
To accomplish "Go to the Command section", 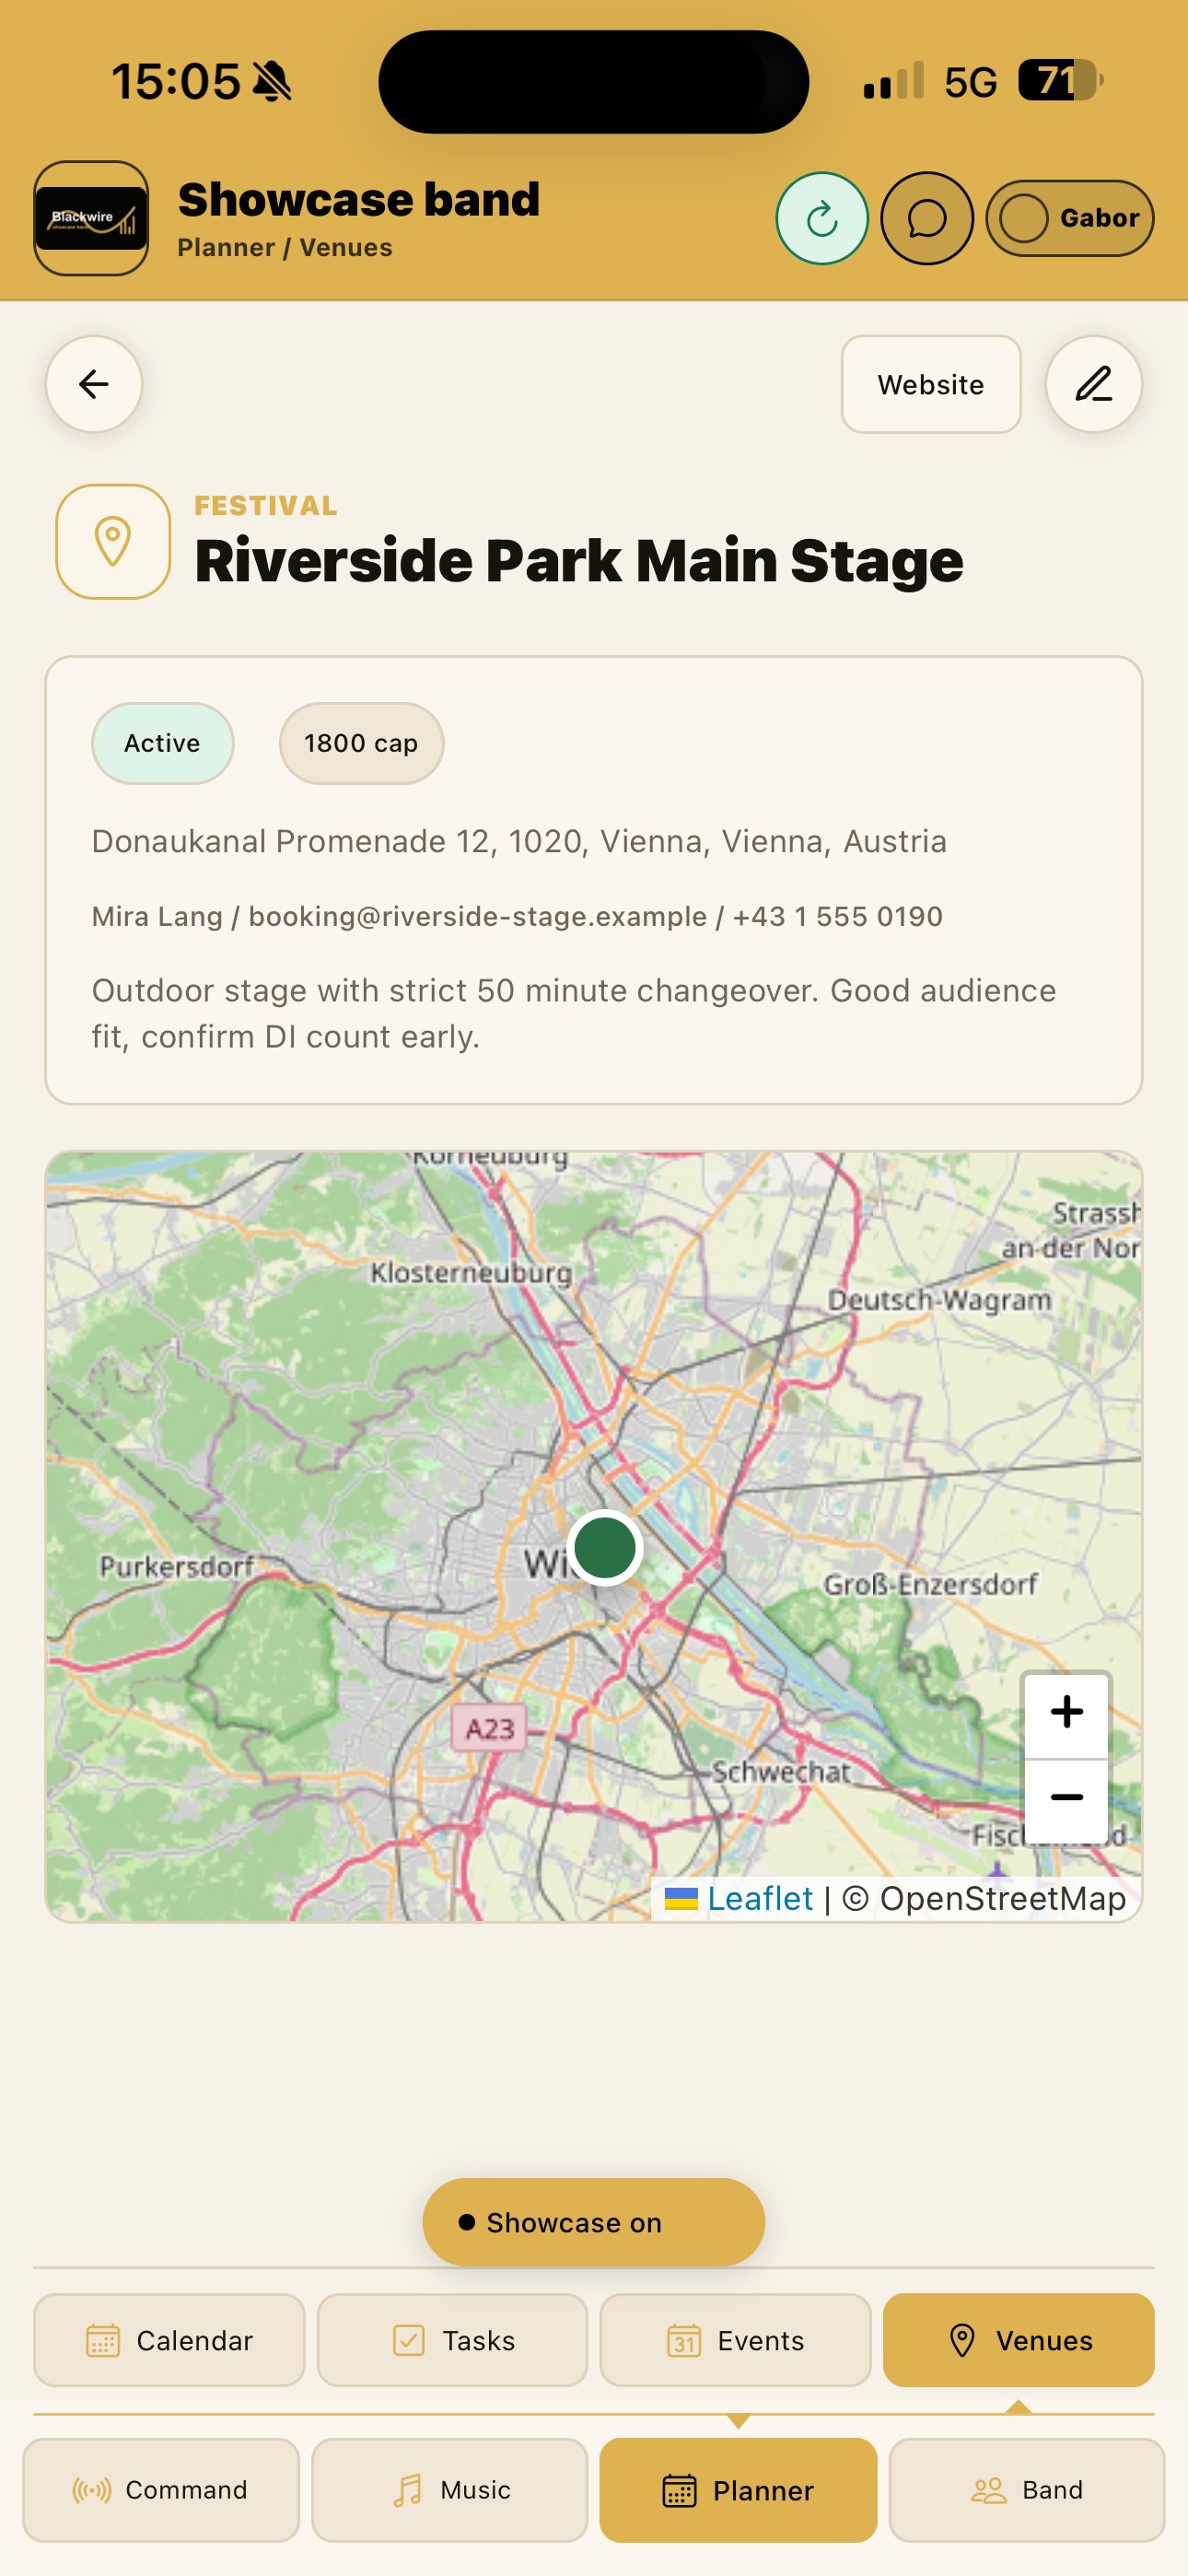I will [x=161, y=2490].
